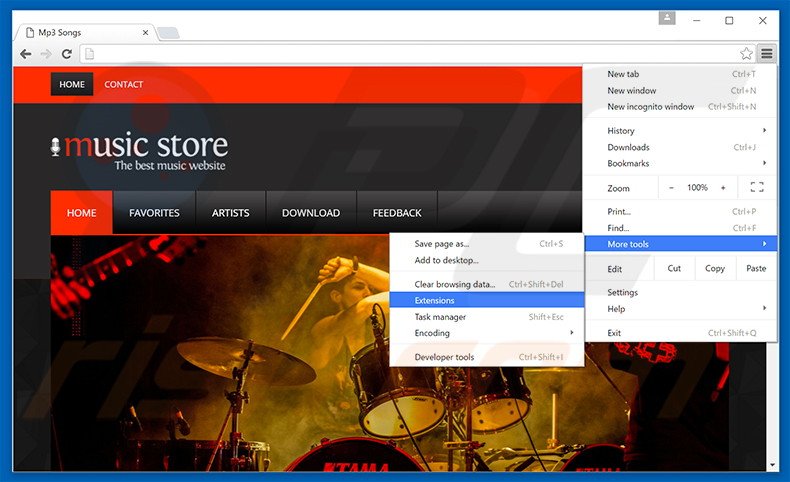Open New incognito window
Screen dimensions: 790x482
(x=680, y=107)
